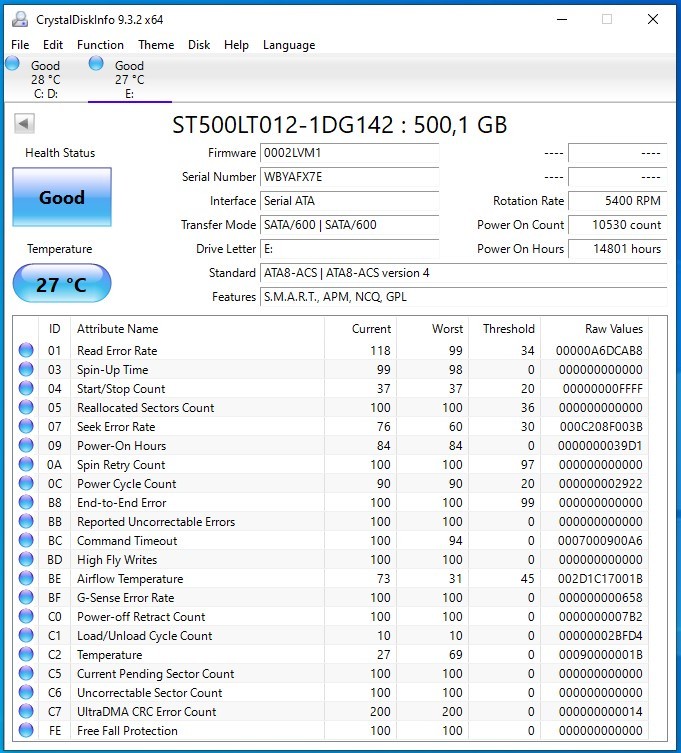Click status orb for Reported Uncorrectable Errors
681x753 pixels.
[26, 521]
